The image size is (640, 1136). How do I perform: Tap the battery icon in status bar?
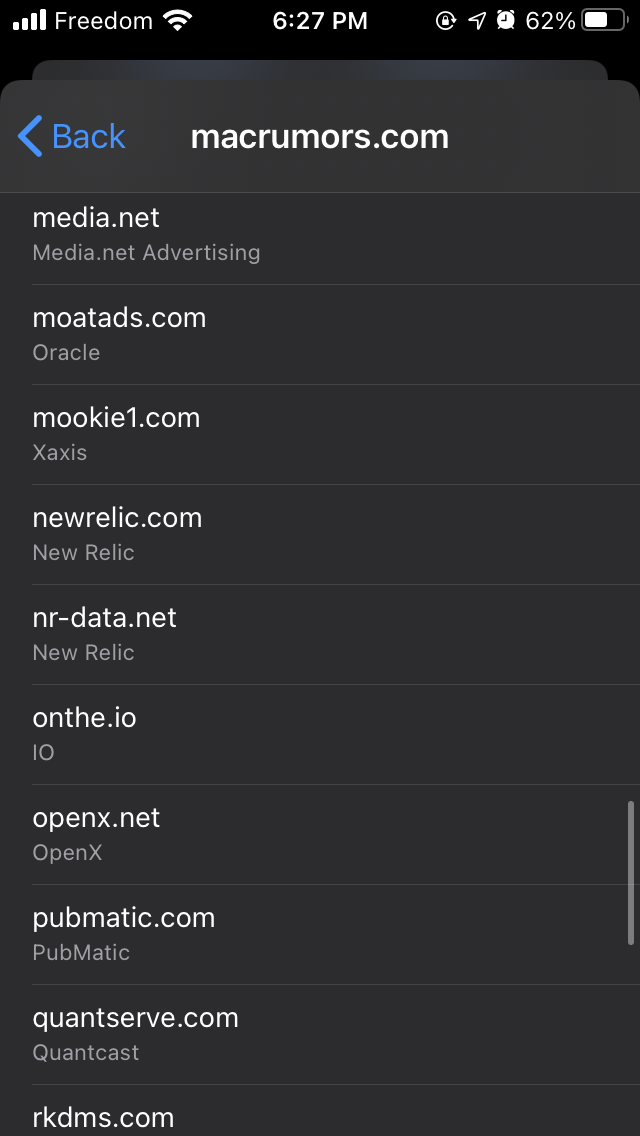(603, 20)
